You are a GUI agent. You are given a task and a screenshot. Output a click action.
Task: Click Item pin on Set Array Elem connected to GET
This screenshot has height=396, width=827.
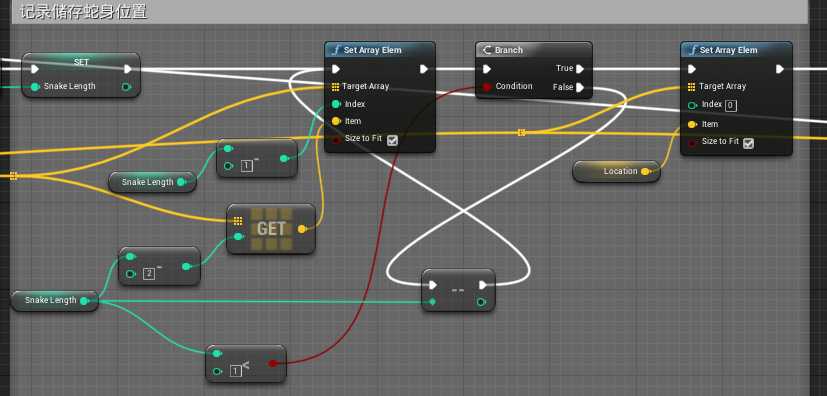coord(336,122)
